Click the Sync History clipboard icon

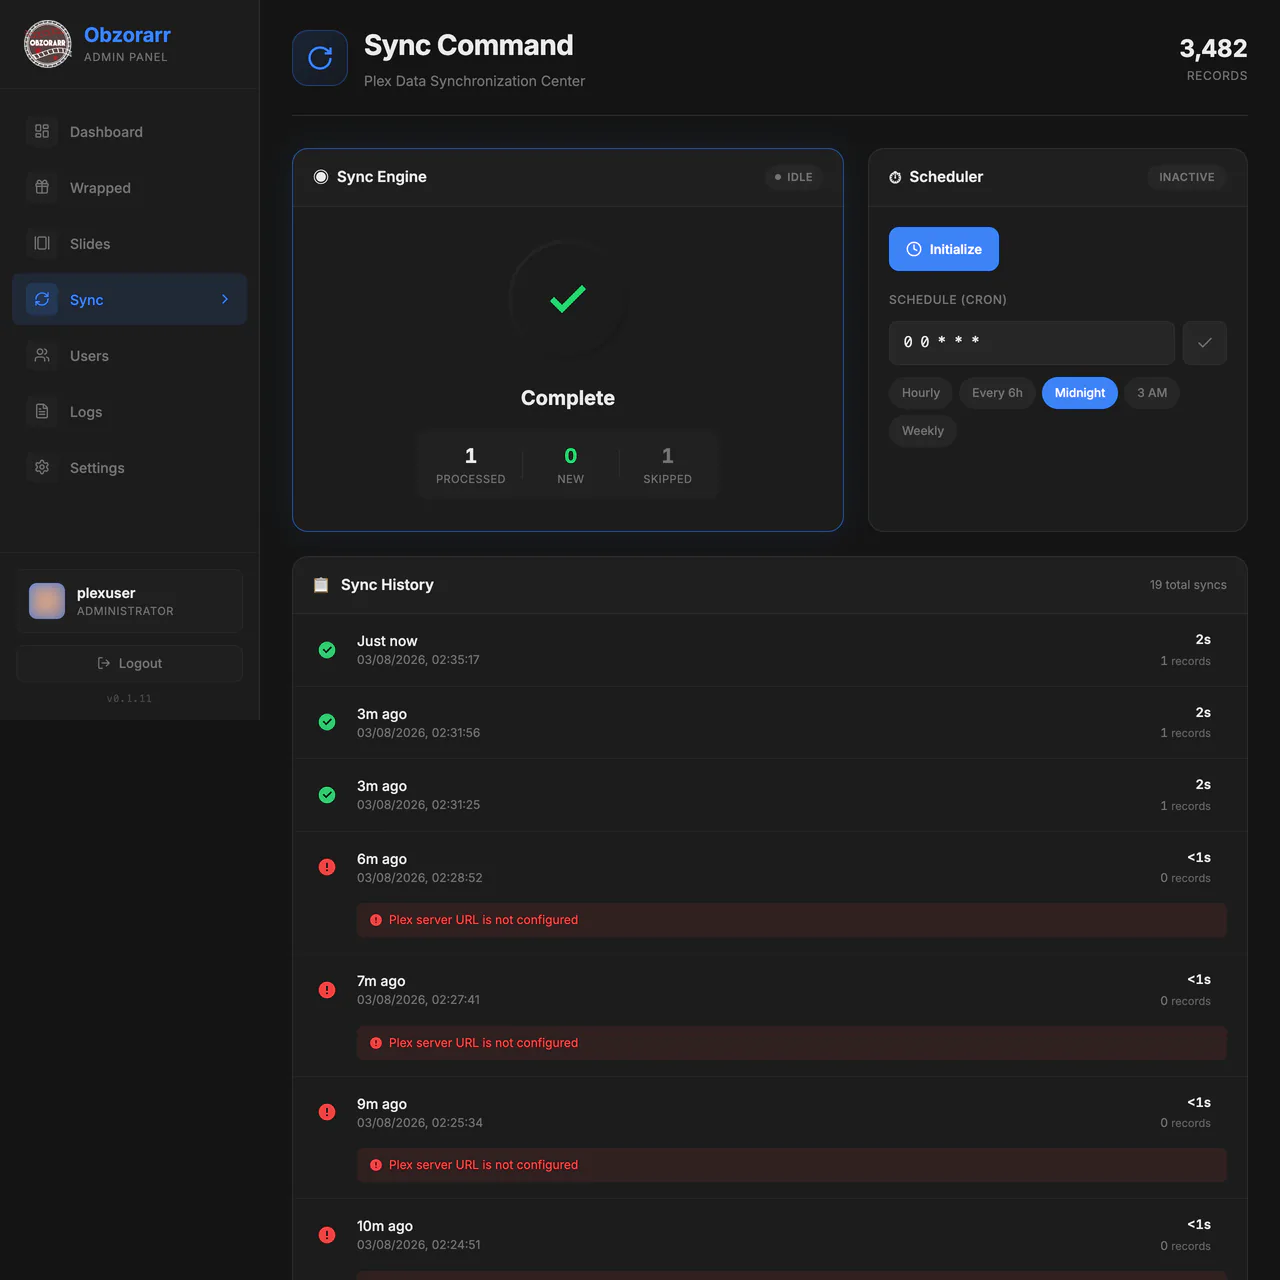coord(321,585)
